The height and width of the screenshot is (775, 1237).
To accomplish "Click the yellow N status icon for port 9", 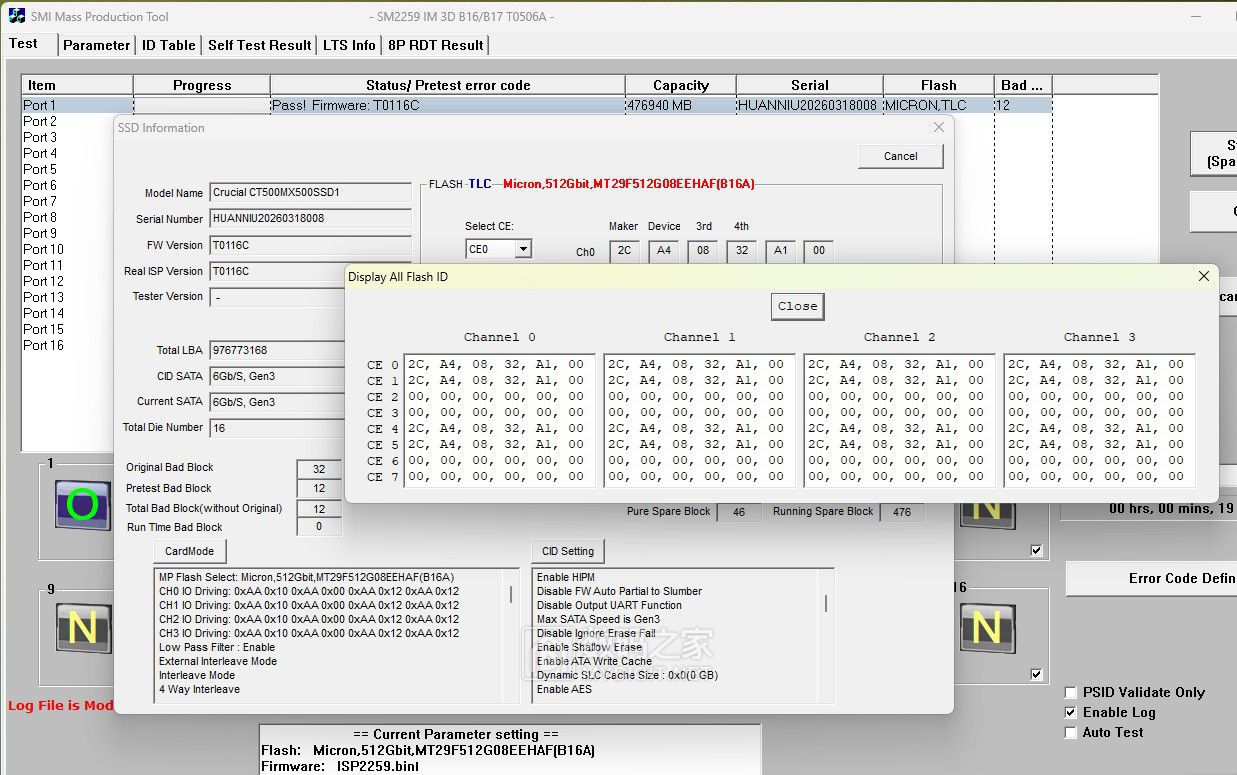I will [83, 629].
